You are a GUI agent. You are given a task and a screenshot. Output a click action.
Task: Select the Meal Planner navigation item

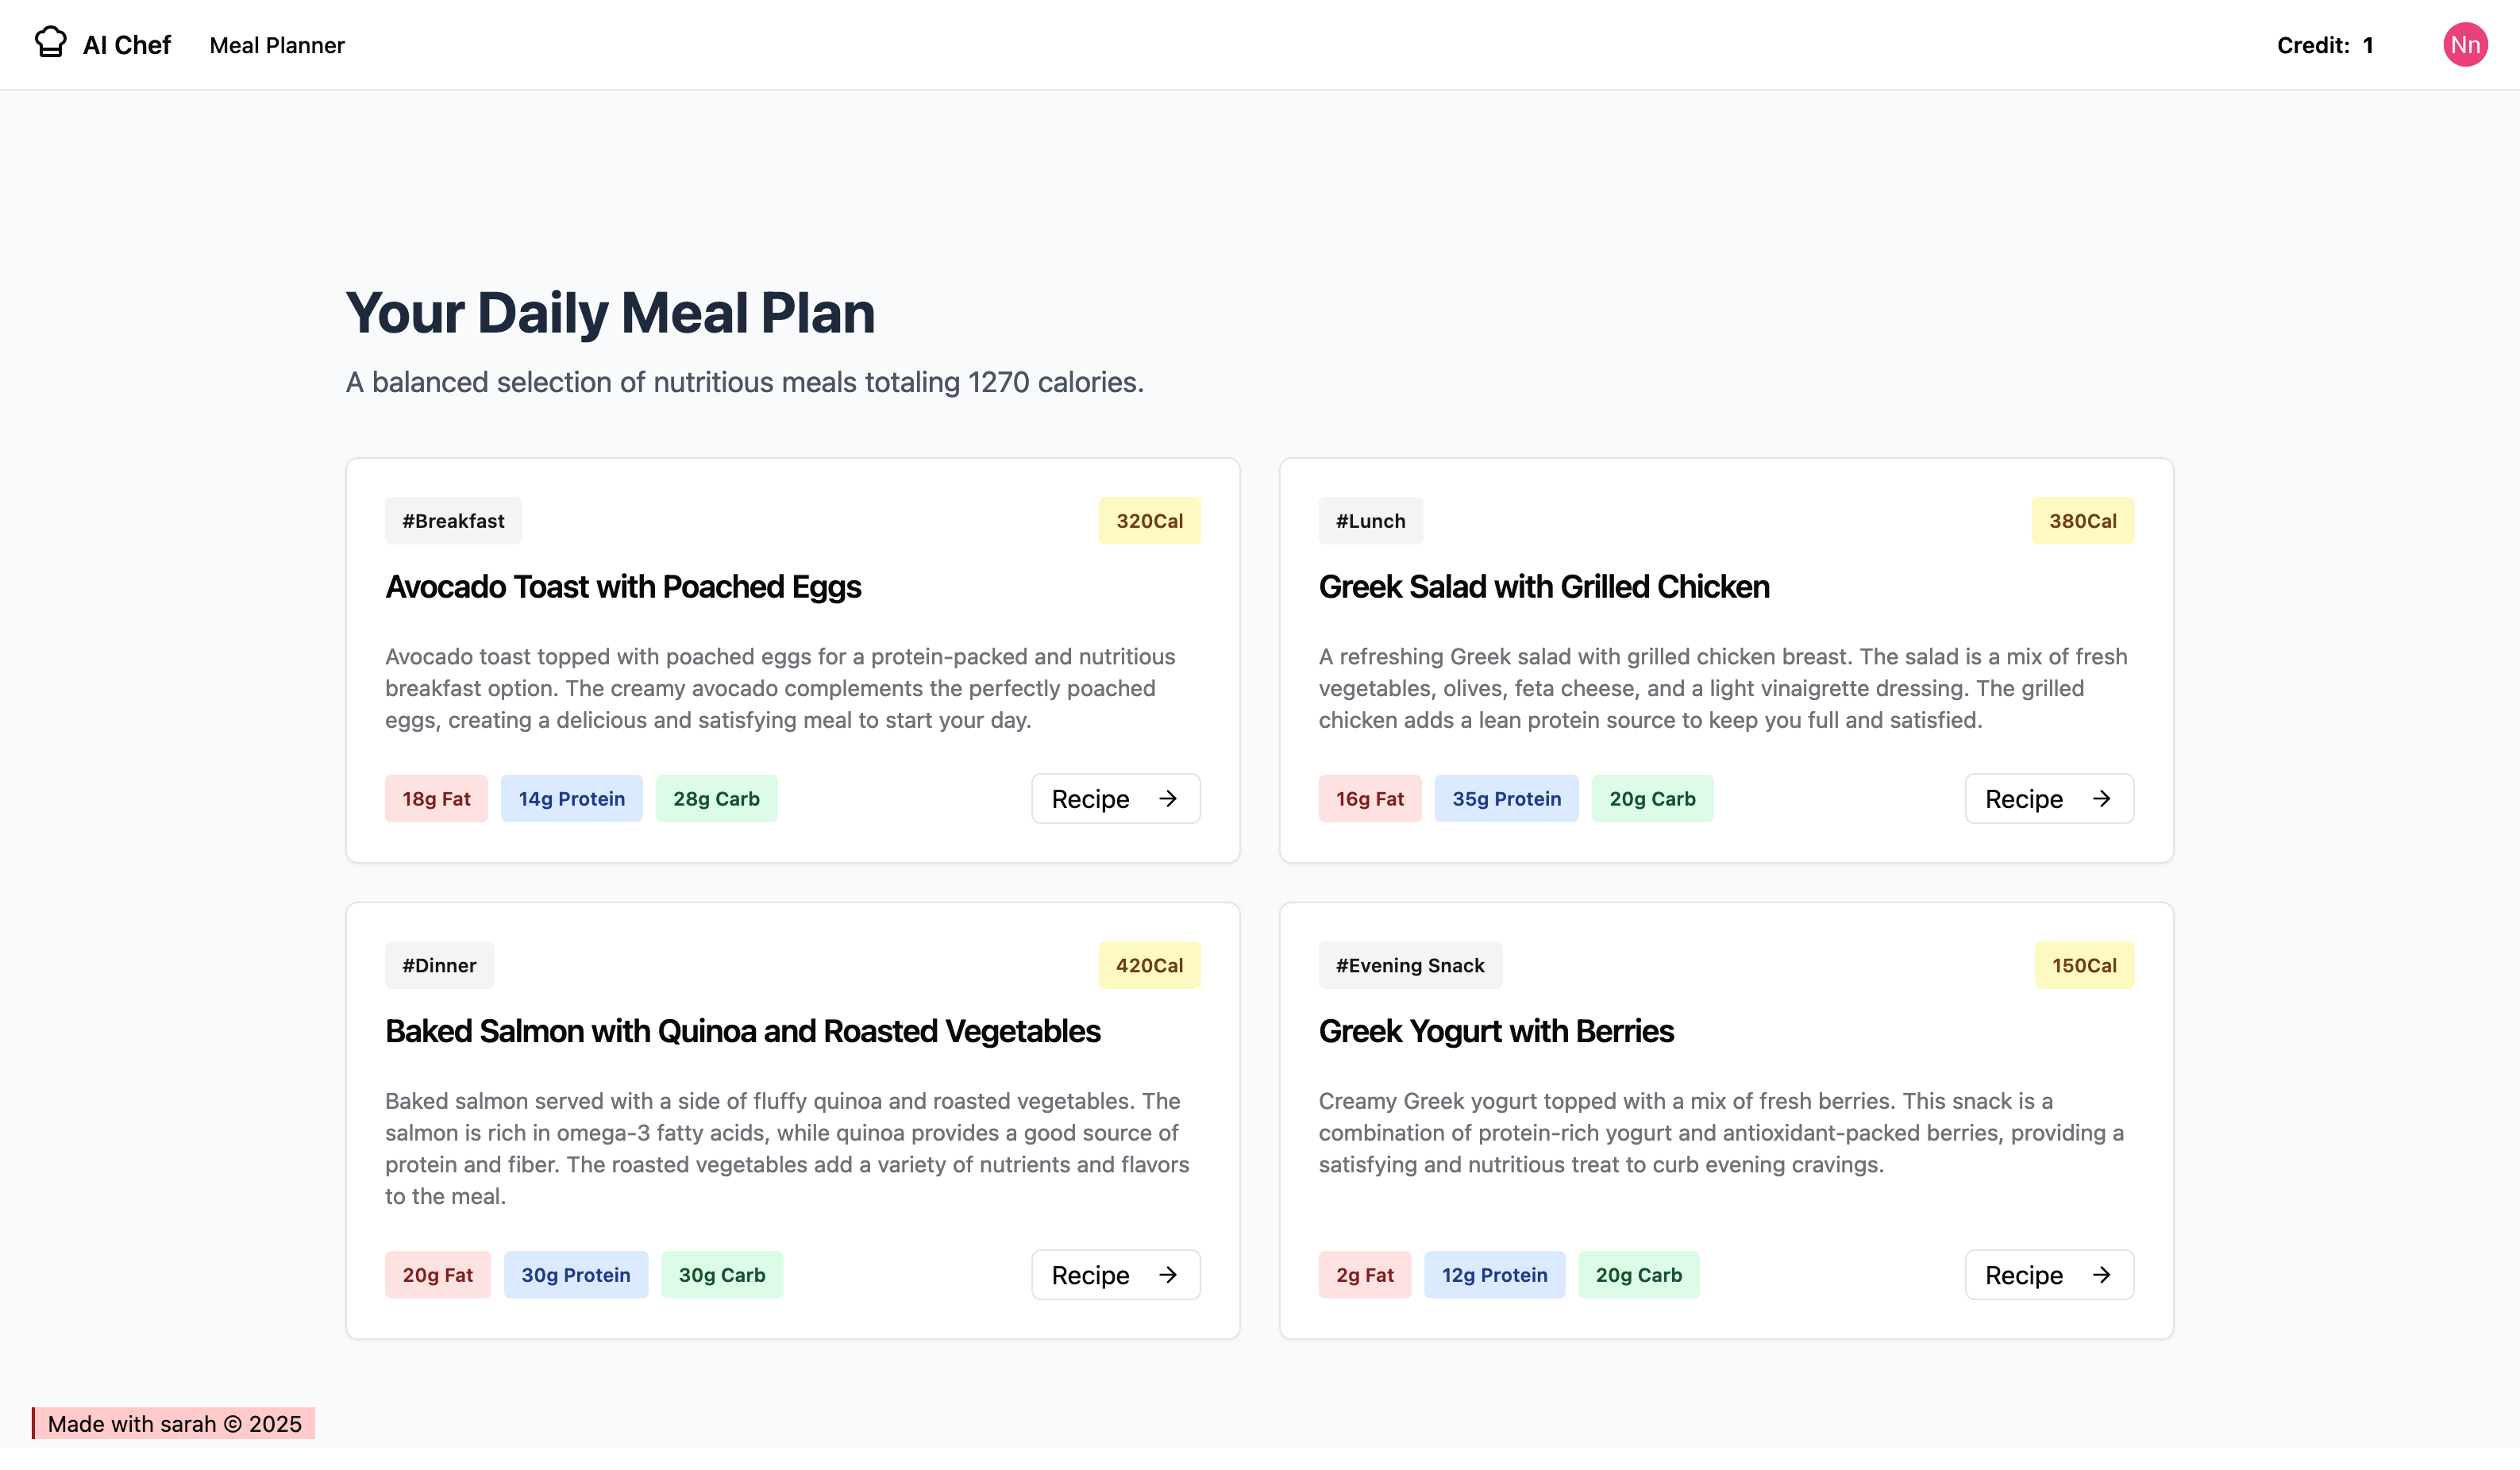point(276,45)
